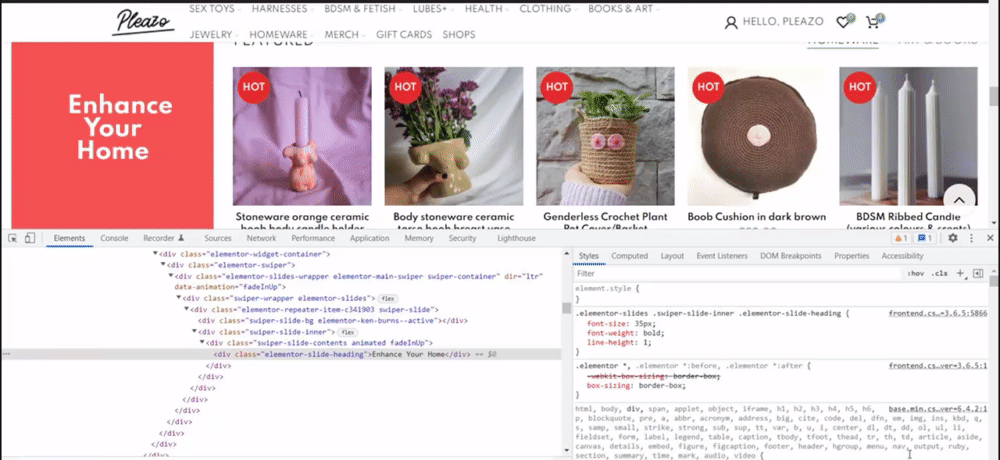The image size is (1000, 460).
Task: Open the HARNESSES dropdown menu
Action: point(283,9)
